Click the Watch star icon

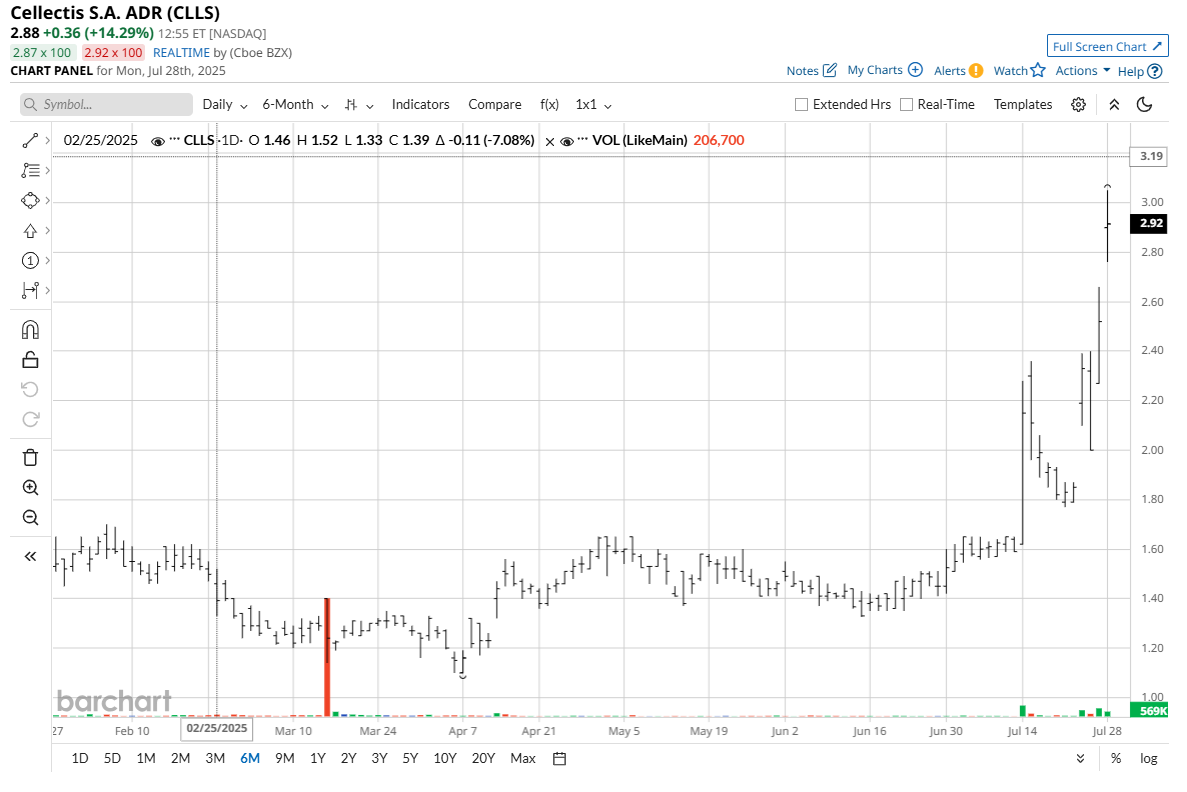click(x=1038, y=70)
